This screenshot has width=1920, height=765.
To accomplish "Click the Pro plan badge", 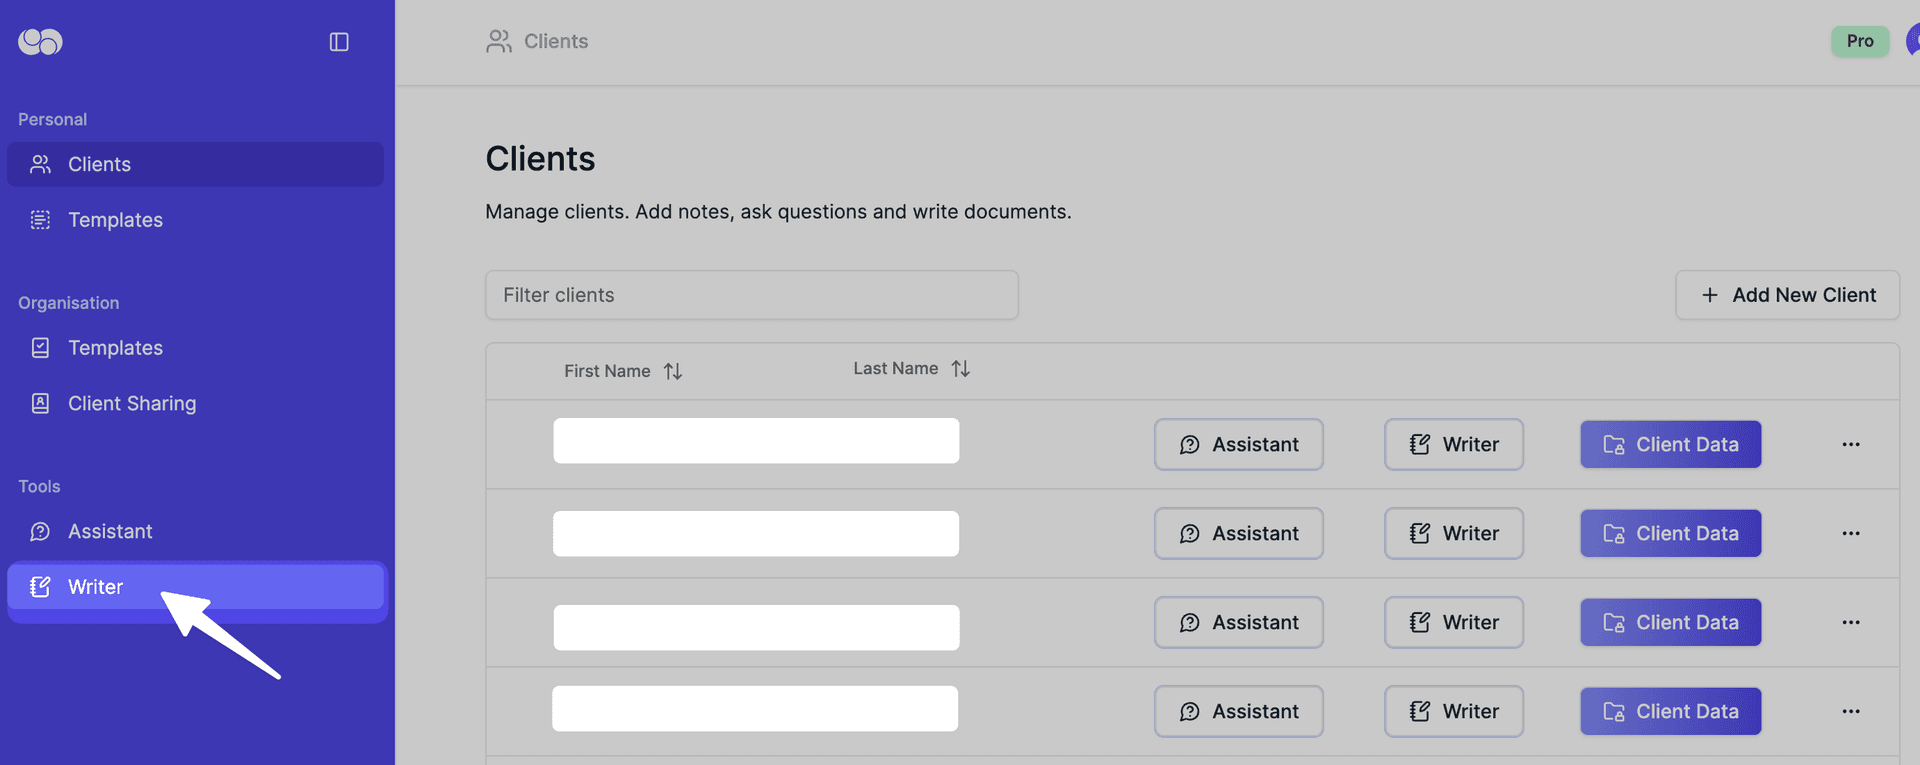I will (1859, 41).
